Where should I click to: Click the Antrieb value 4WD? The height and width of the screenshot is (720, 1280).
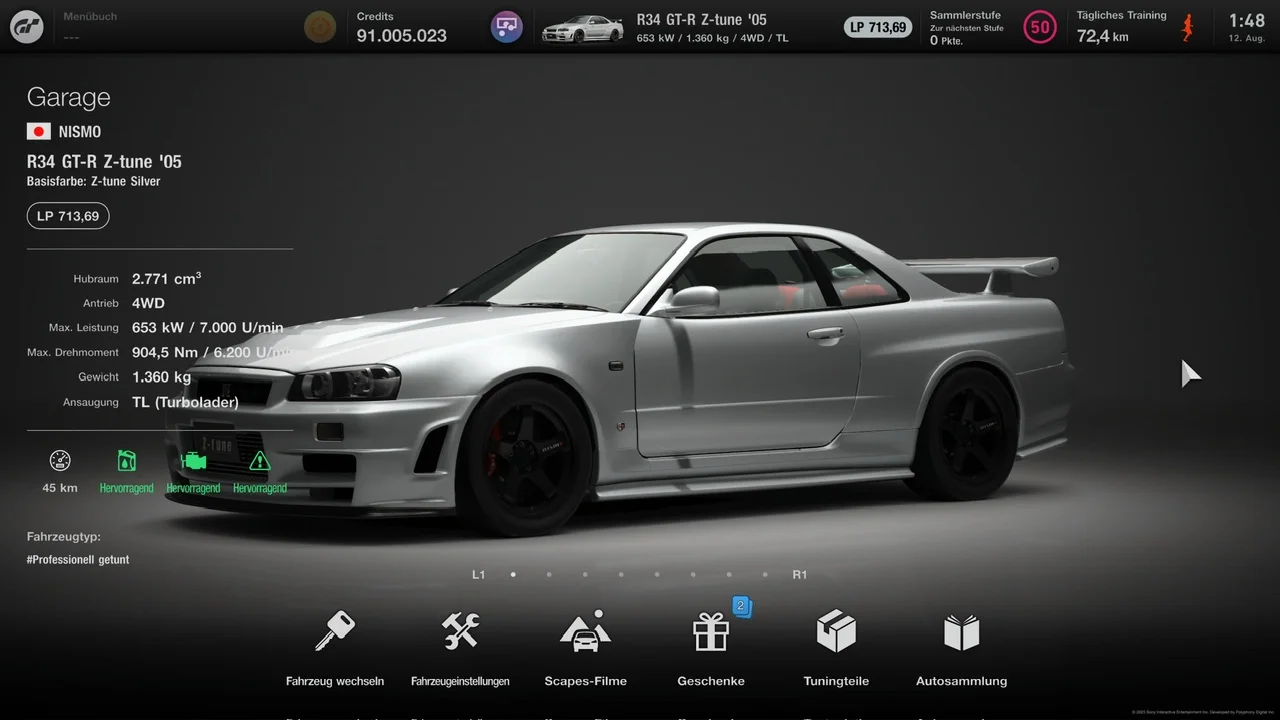(x=148, y=303)
